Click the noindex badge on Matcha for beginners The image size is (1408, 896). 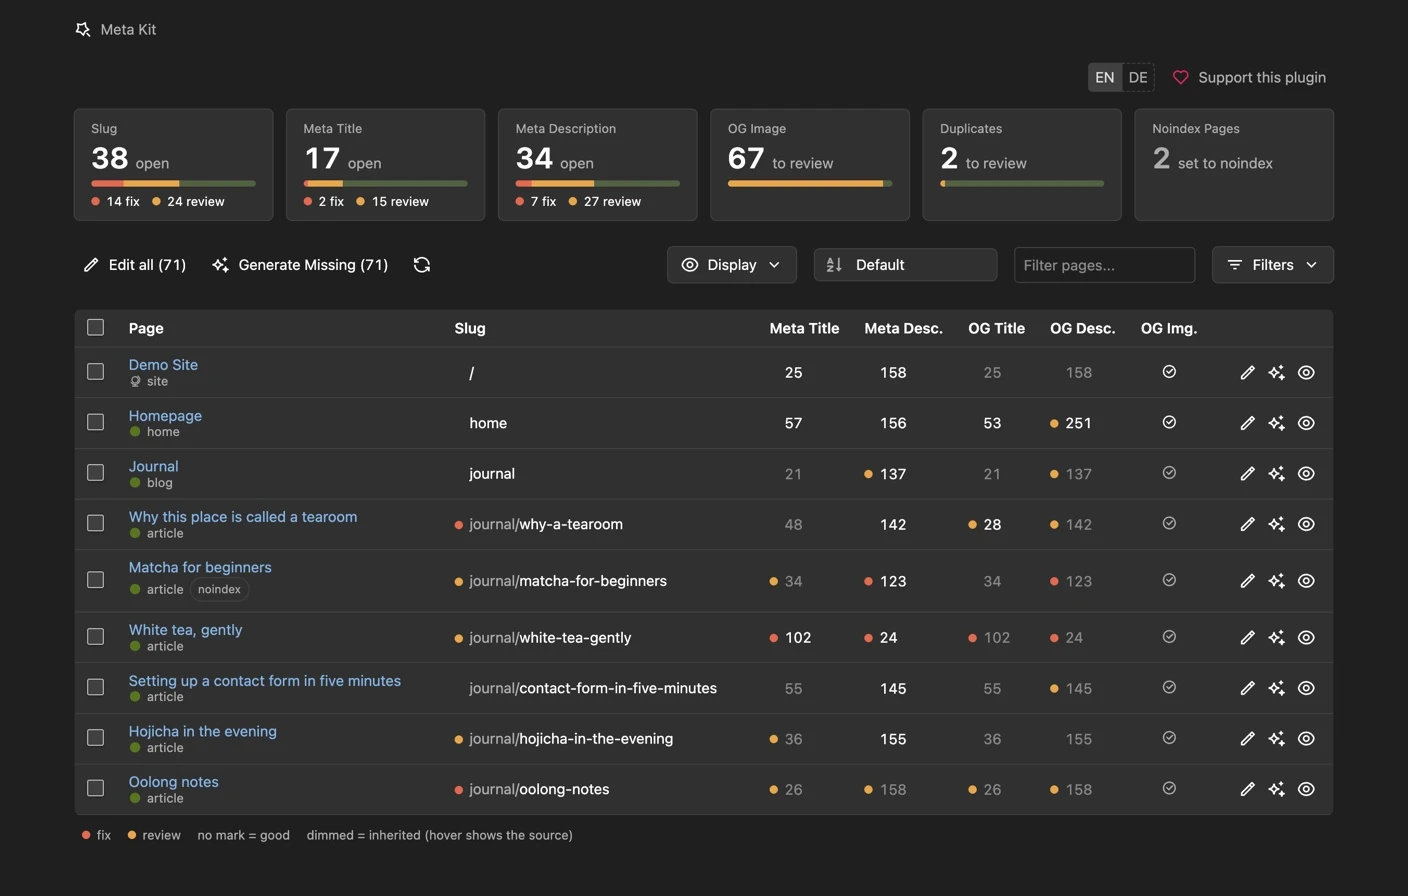(219, 590)
